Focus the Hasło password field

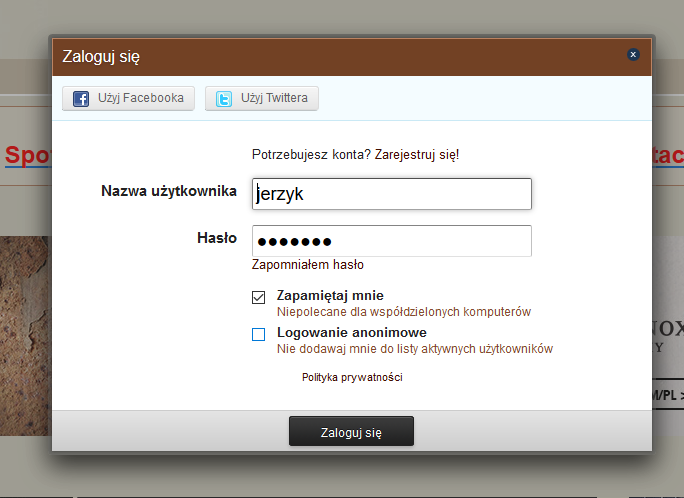point(392,241)
